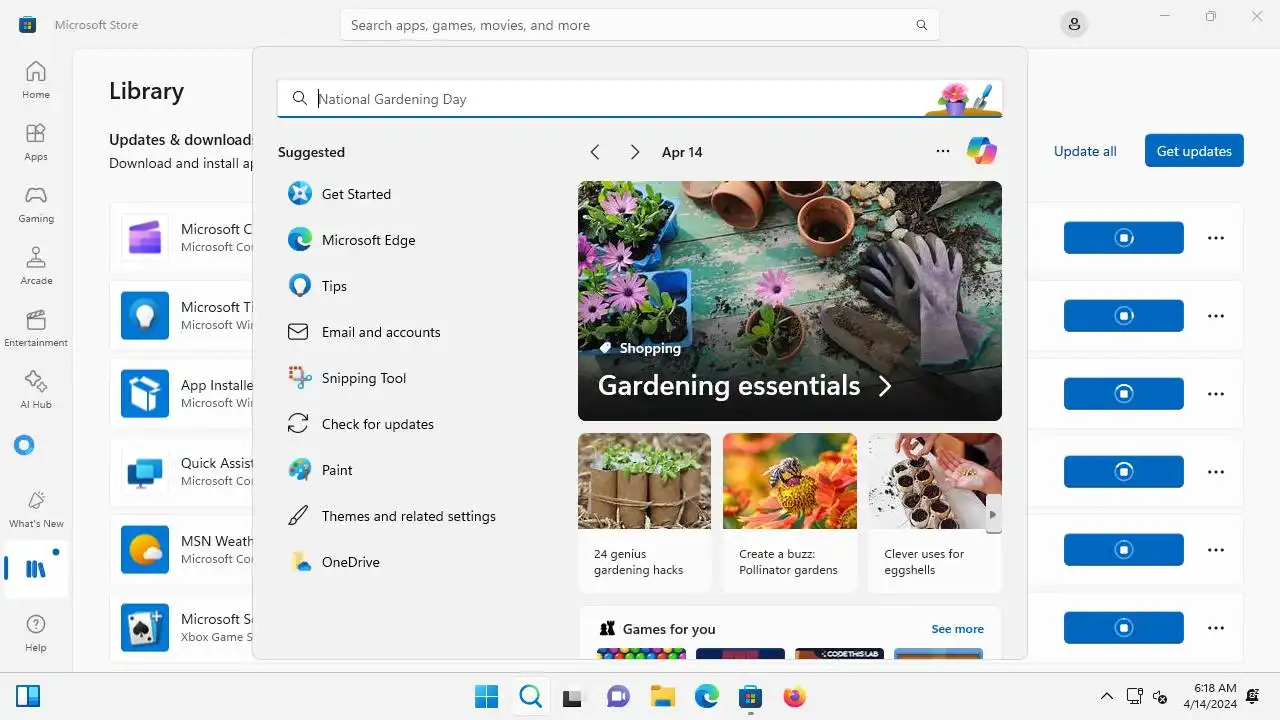The image size is (1280, 720).
Task: Open more options for Microsoft Clipchamp row
Action: [1216, 238]
